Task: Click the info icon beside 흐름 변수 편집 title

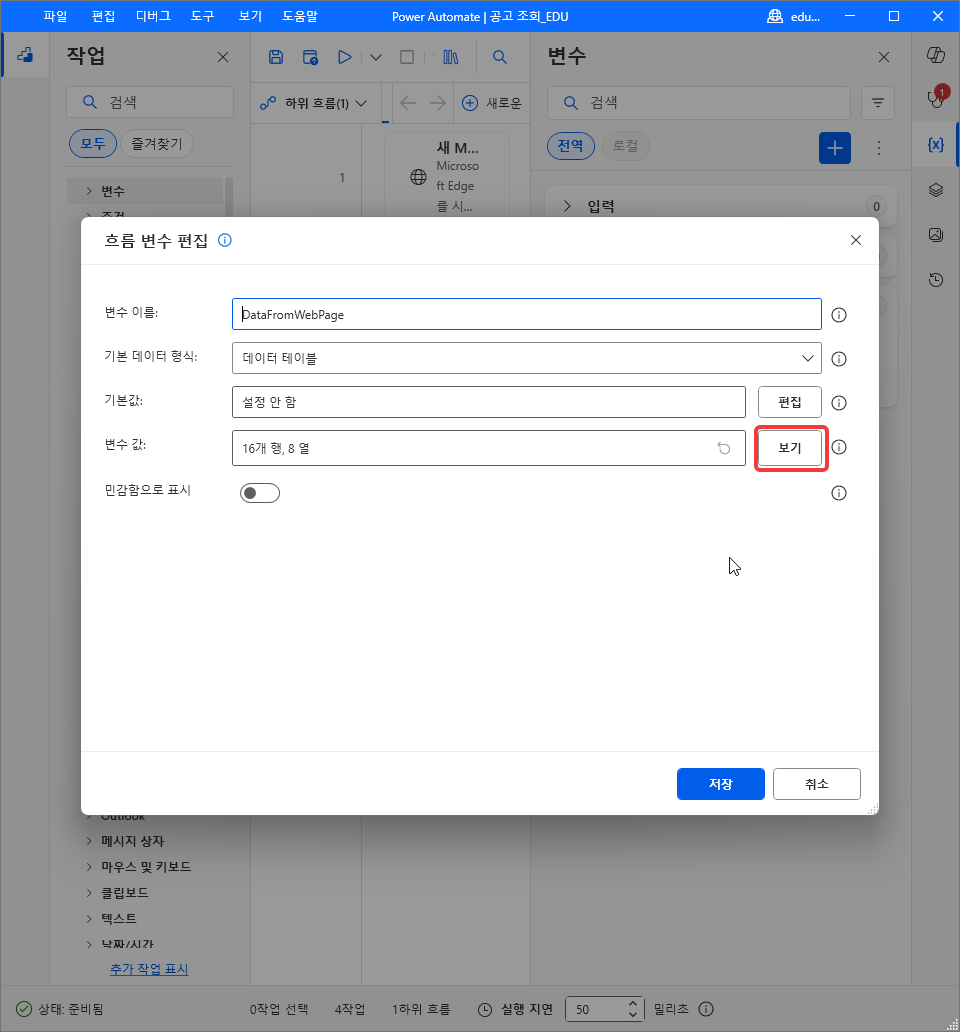Action: pos(224,240)
